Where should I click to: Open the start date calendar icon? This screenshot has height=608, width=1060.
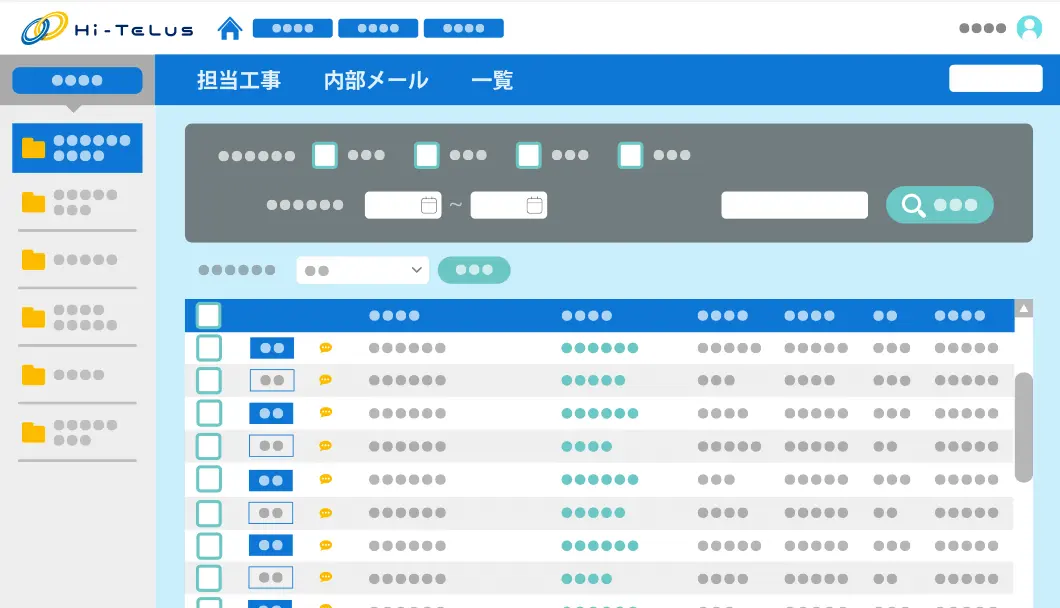point(429,205)
